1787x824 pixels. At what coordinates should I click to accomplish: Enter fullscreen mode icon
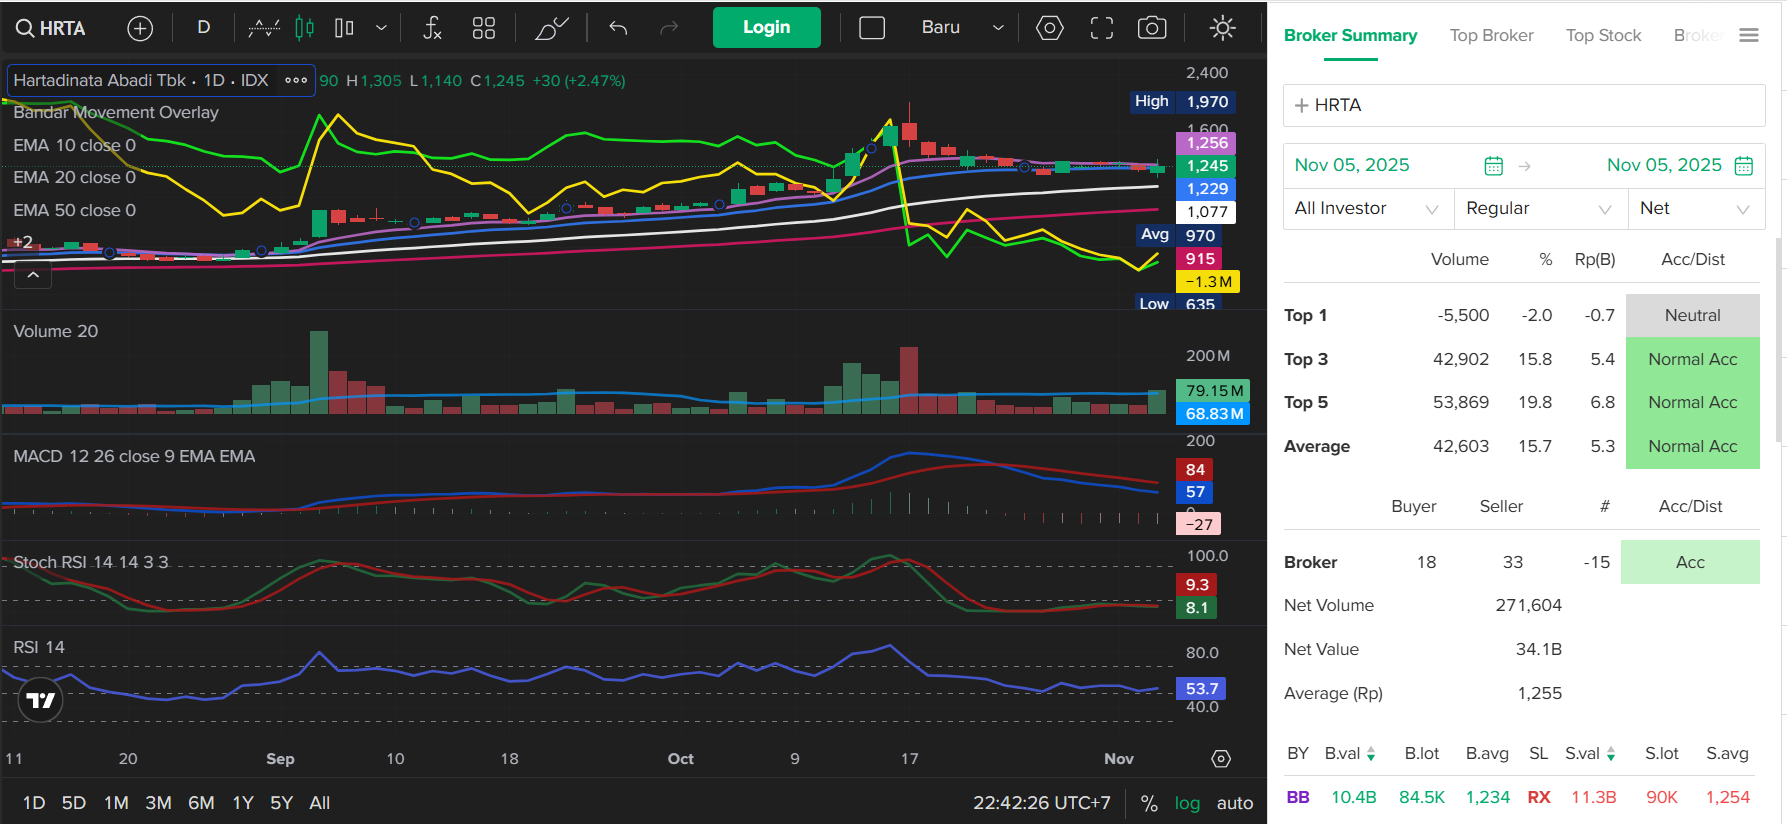click(x=1101, y=28)
